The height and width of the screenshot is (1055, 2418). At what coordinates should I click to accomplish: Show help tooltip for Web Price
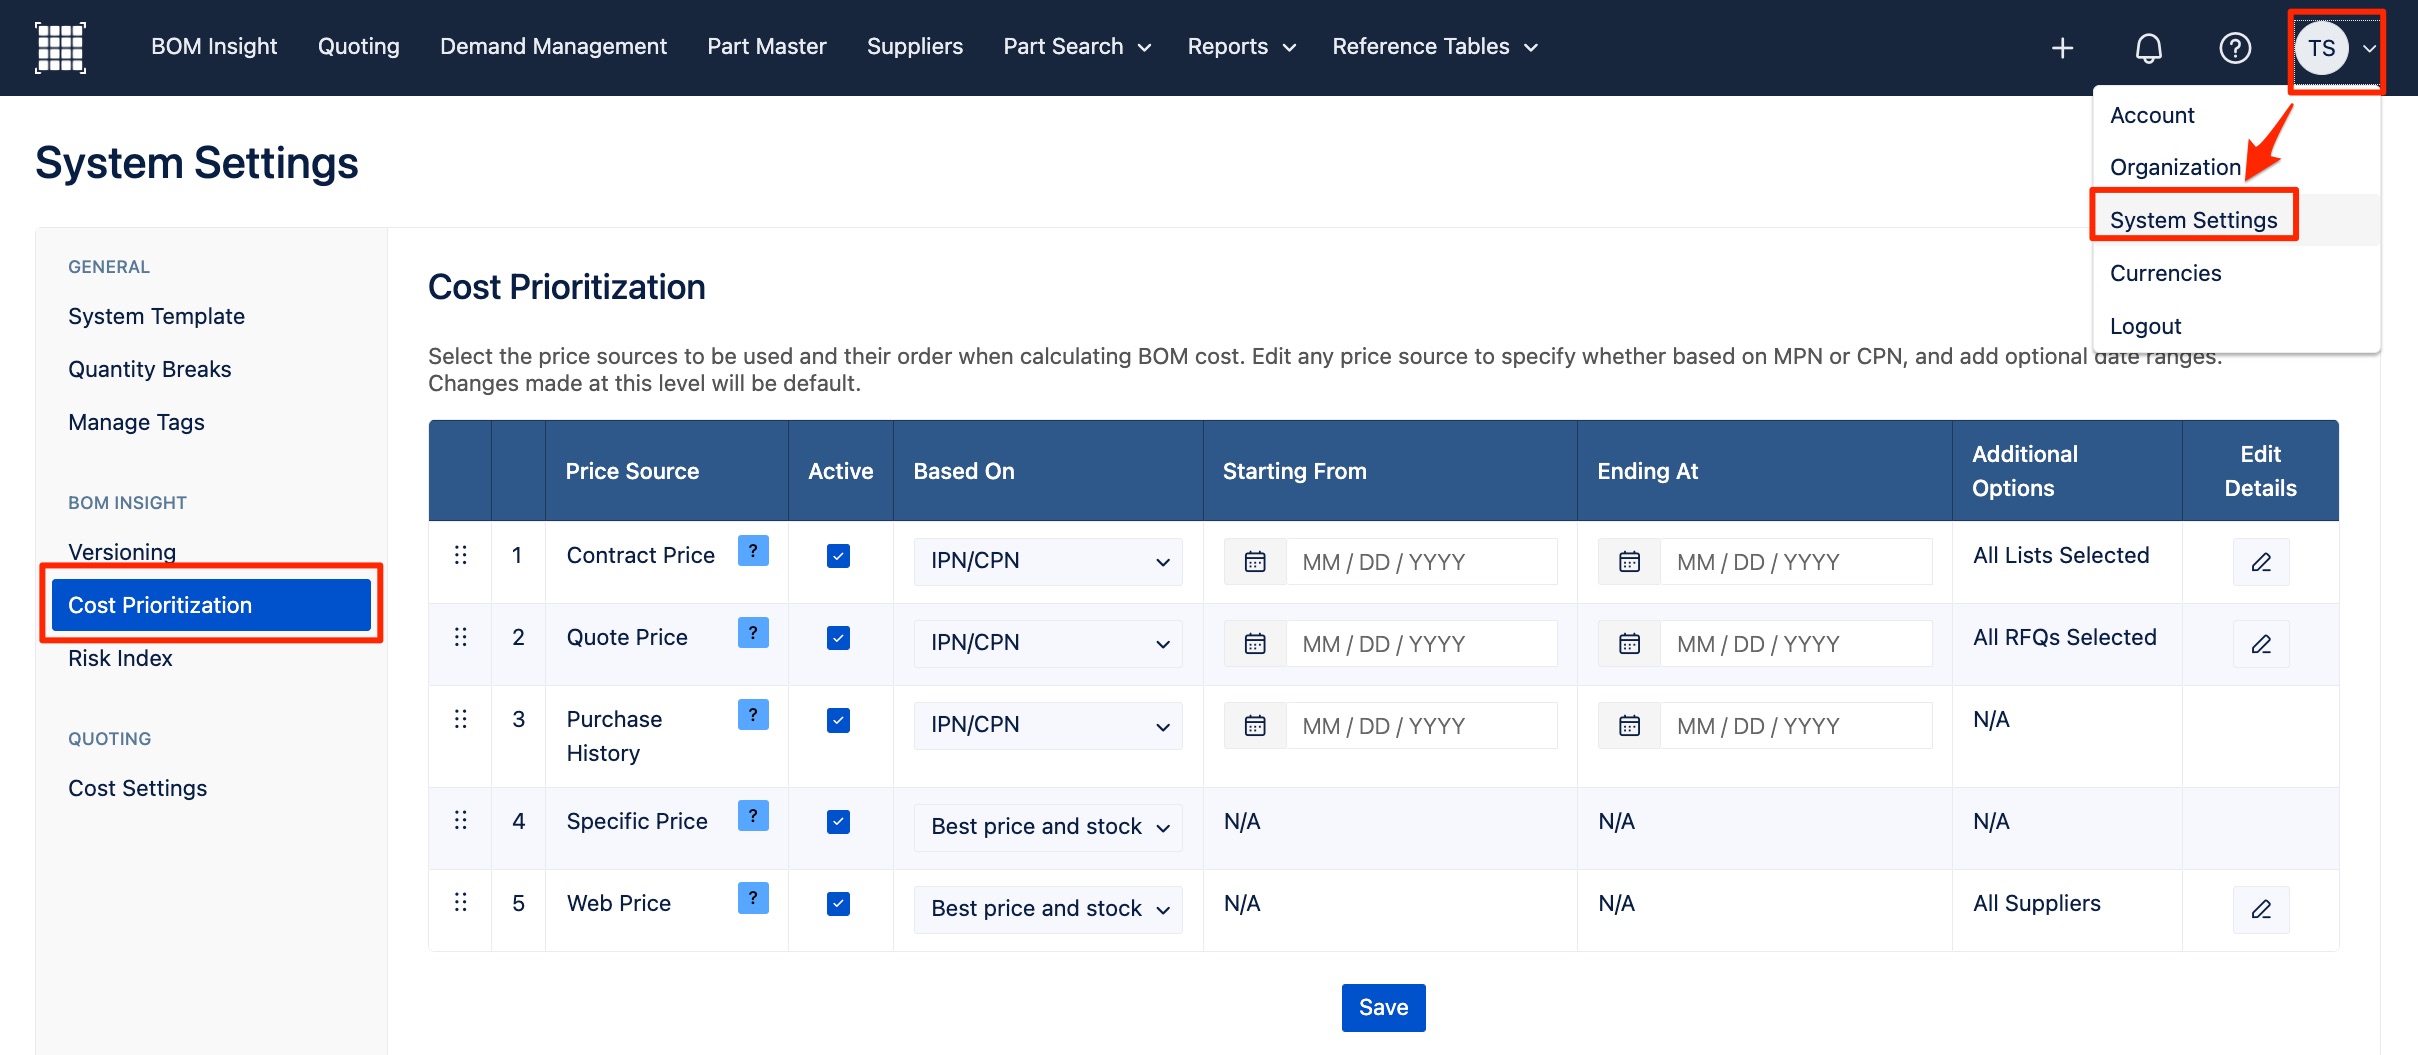753,898
